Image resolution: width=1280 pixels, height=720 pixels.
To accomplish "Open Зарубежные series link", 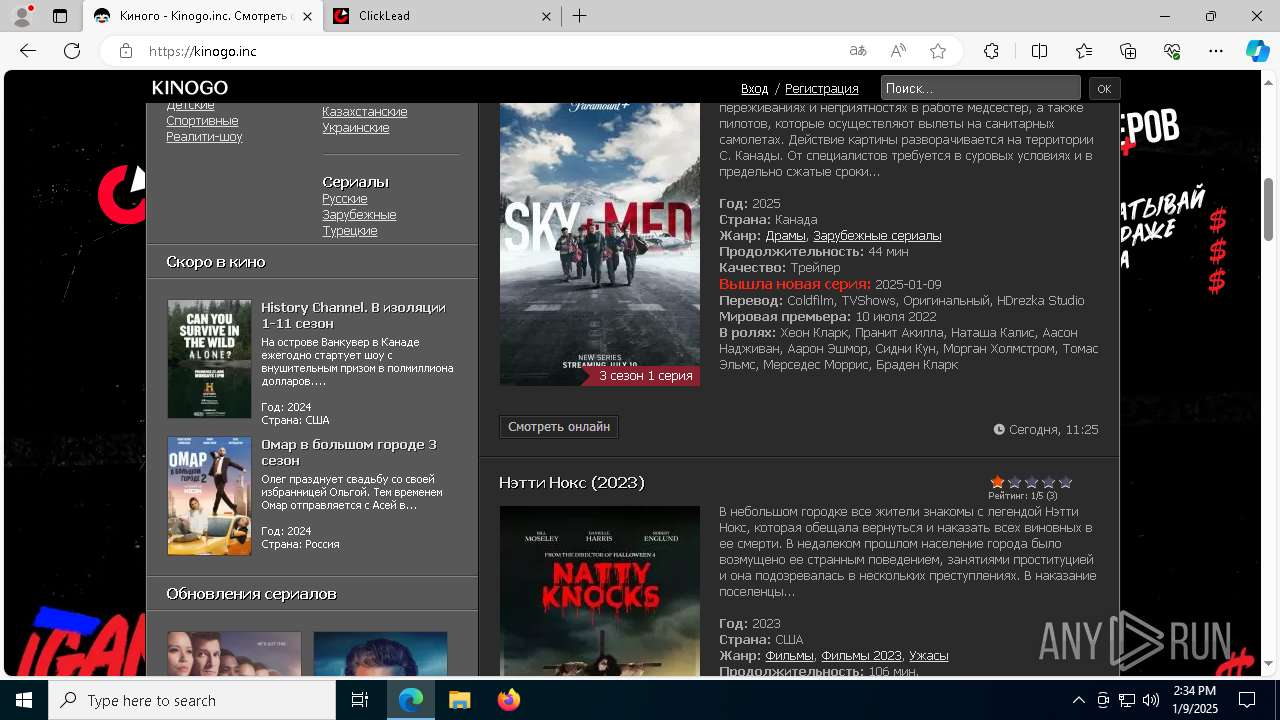I will point(359,215).
